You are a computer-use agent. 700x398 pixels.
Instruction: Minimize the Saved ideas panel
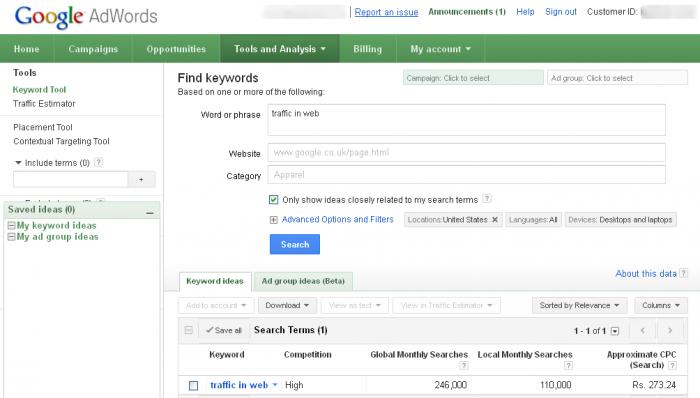150,213
